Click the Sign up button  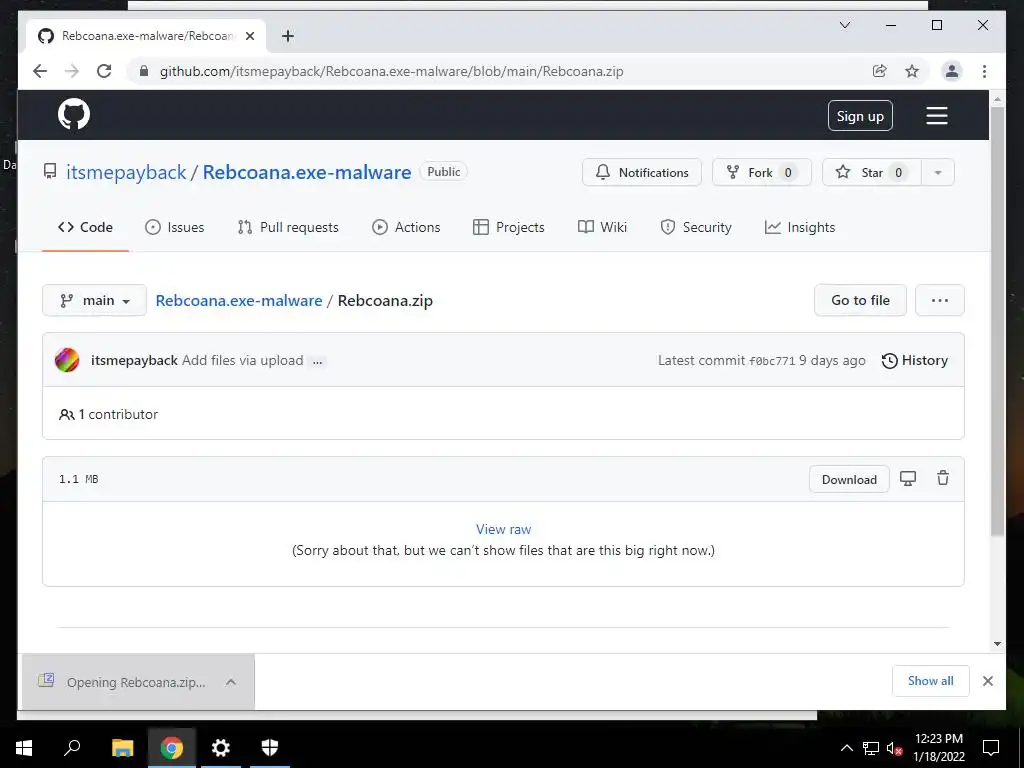click(x=860, y=116)
